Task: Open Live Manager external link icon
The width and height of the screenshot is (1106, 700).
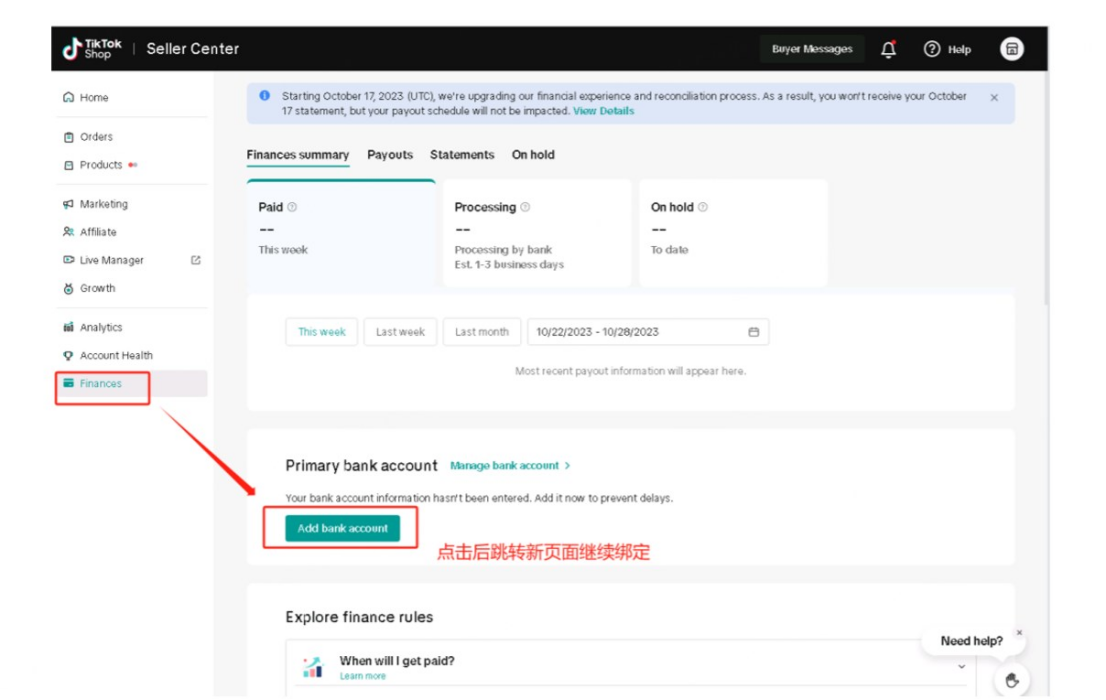Action: (x=196, y=260)
